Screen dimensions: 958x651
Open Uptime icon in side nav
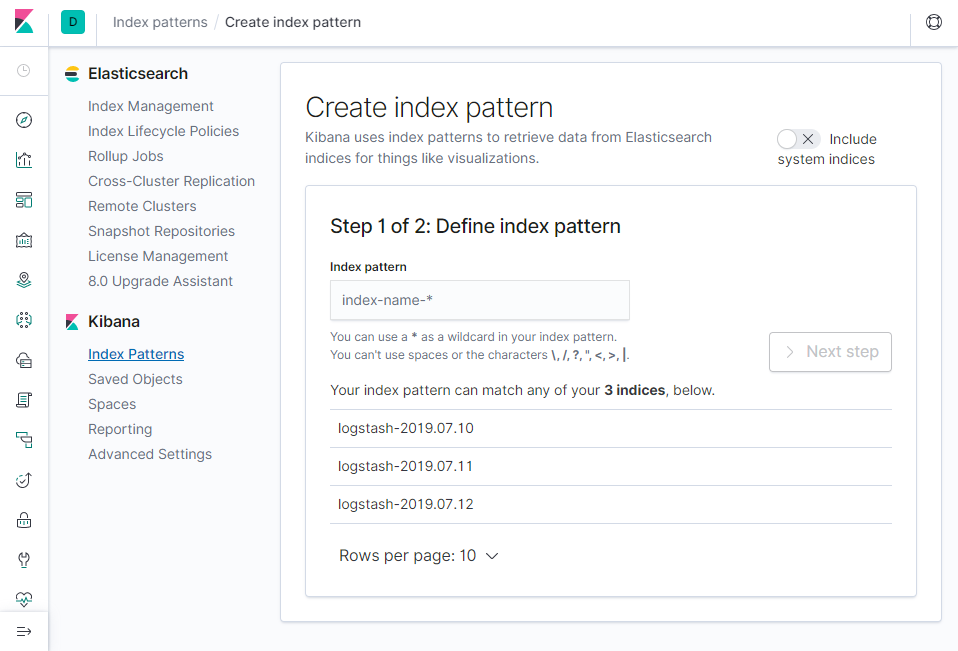click(x=24, y=480)
